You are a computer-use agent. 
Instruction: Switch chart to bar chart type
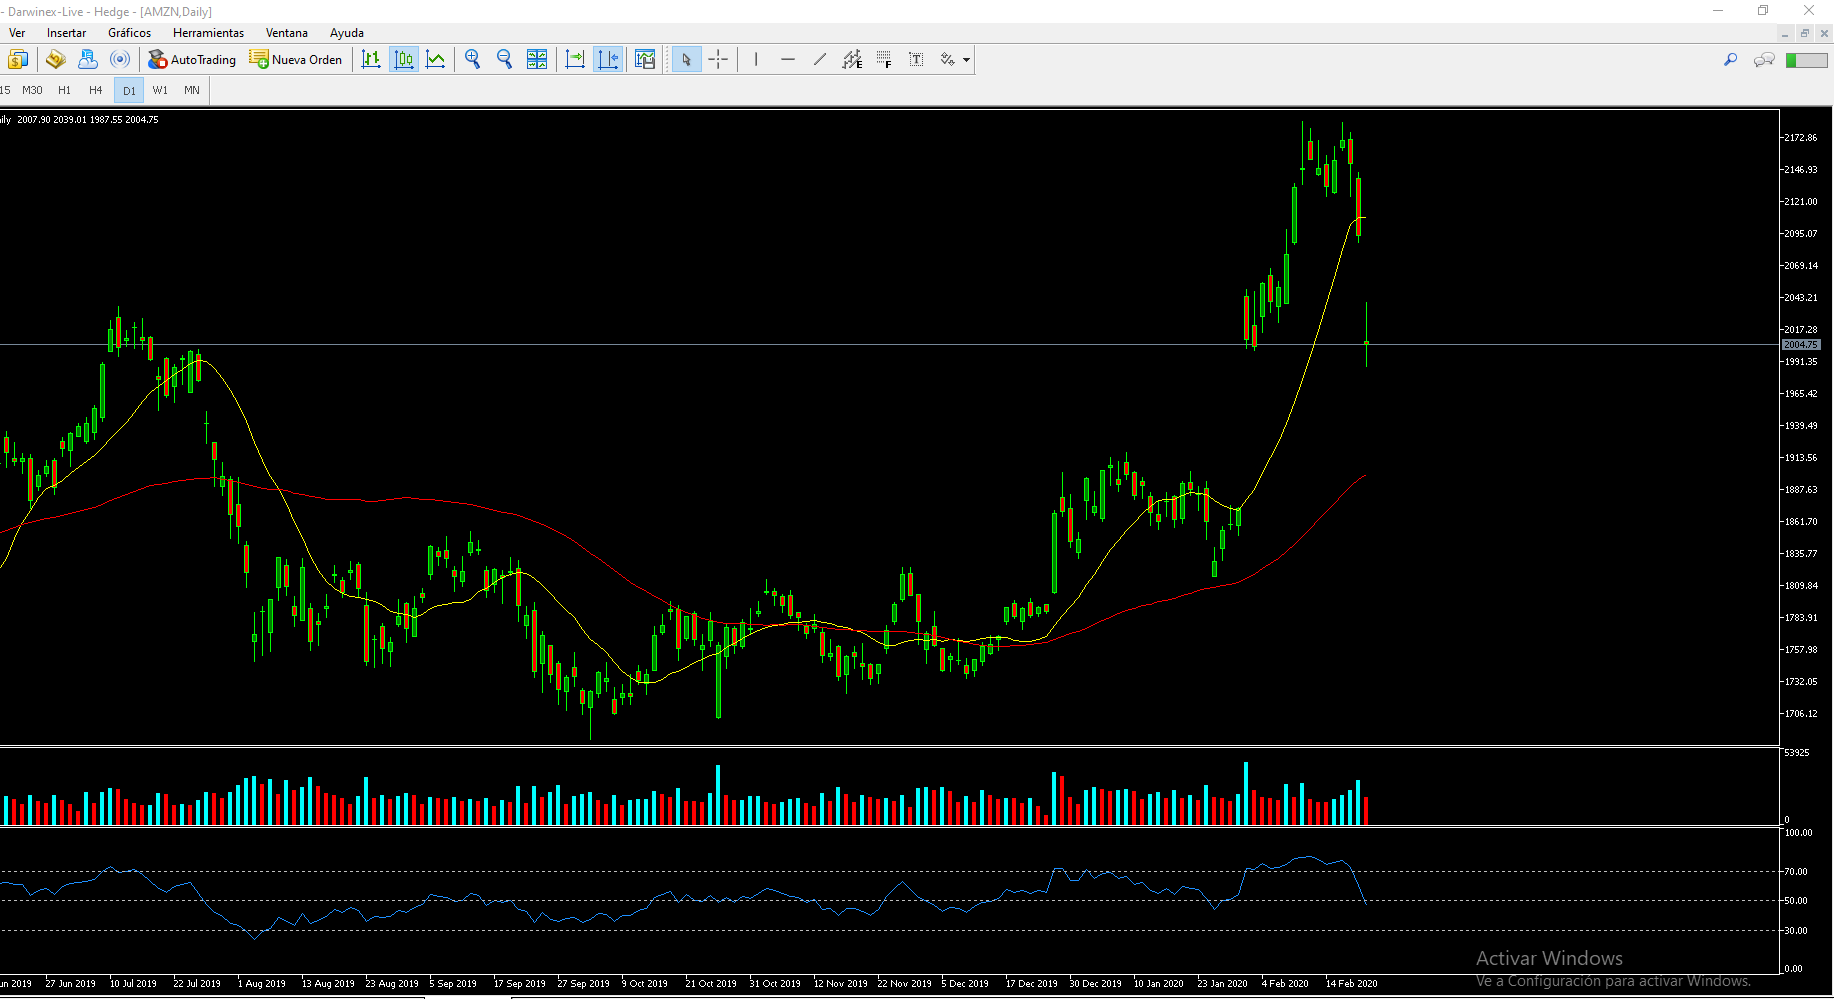coord(371,60)
